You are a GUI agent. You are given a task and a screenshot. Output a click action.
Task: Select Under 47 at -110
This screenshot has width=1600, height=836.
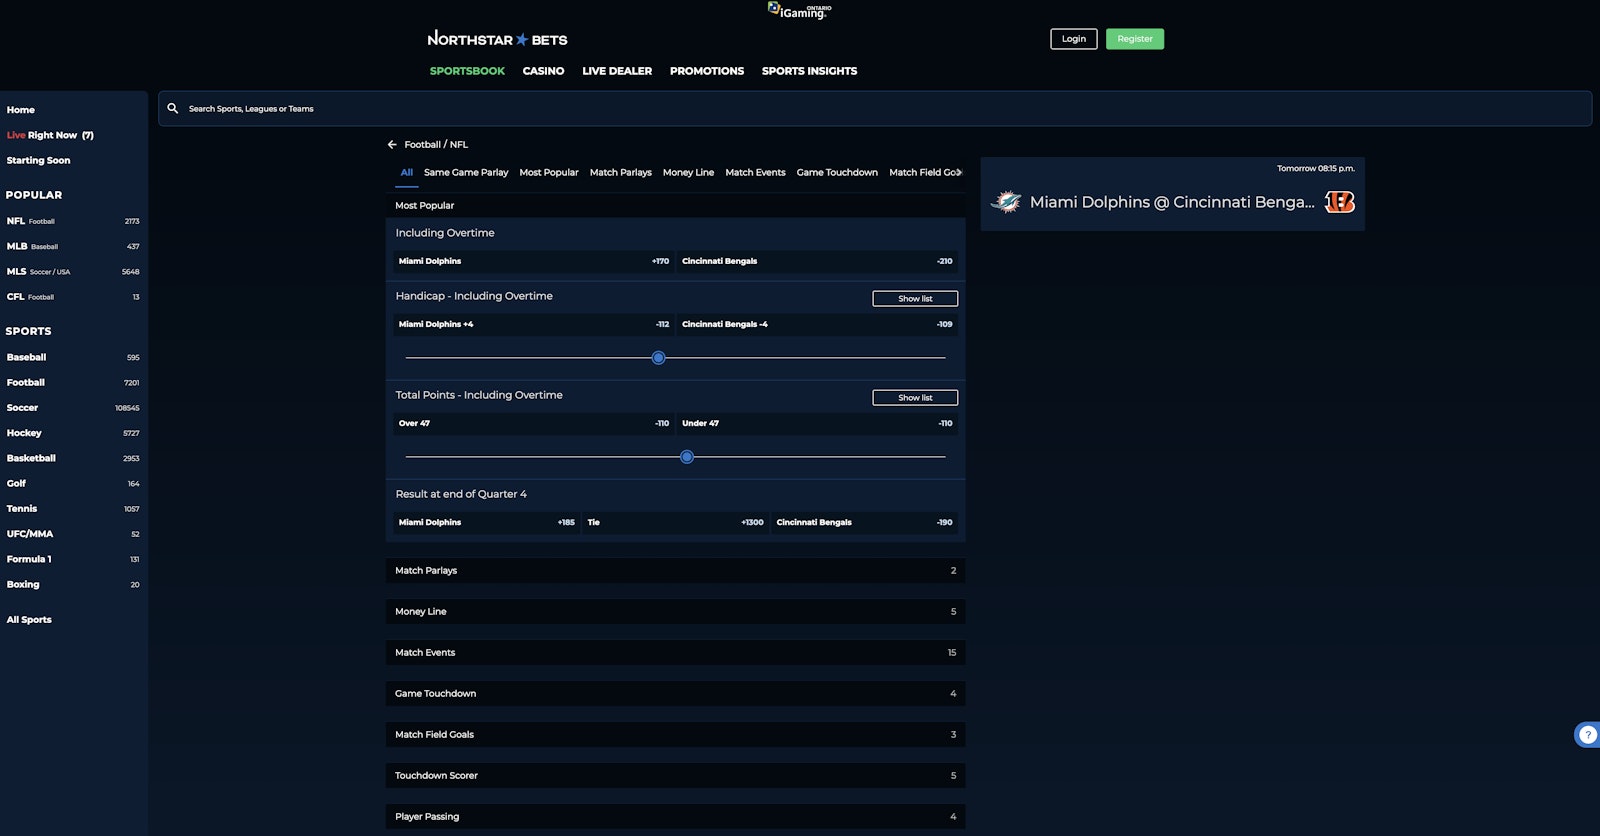(x=817, y=423)
